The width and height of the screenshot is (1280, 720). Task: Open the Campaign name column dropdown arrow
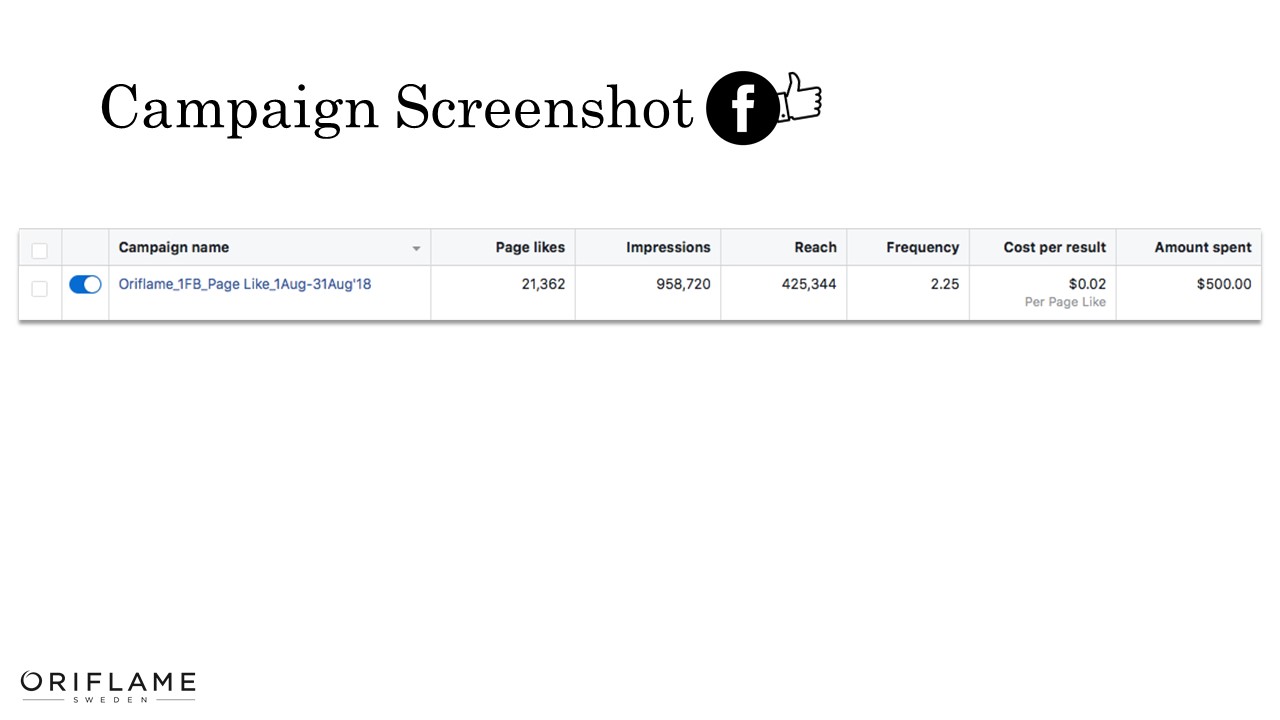(x=416, y=249)
